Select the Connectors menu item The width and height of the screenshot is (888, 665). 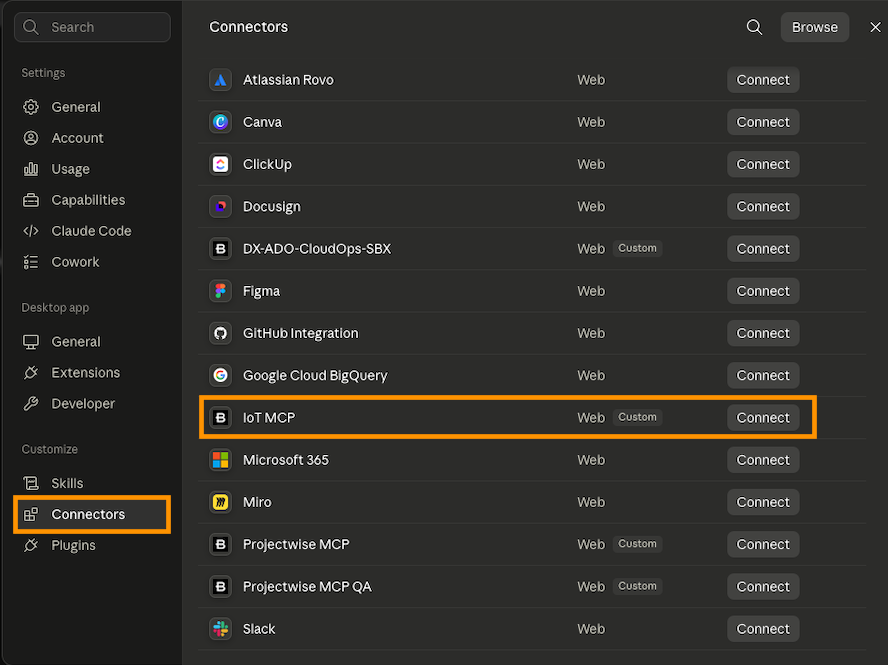pos(92,514)
